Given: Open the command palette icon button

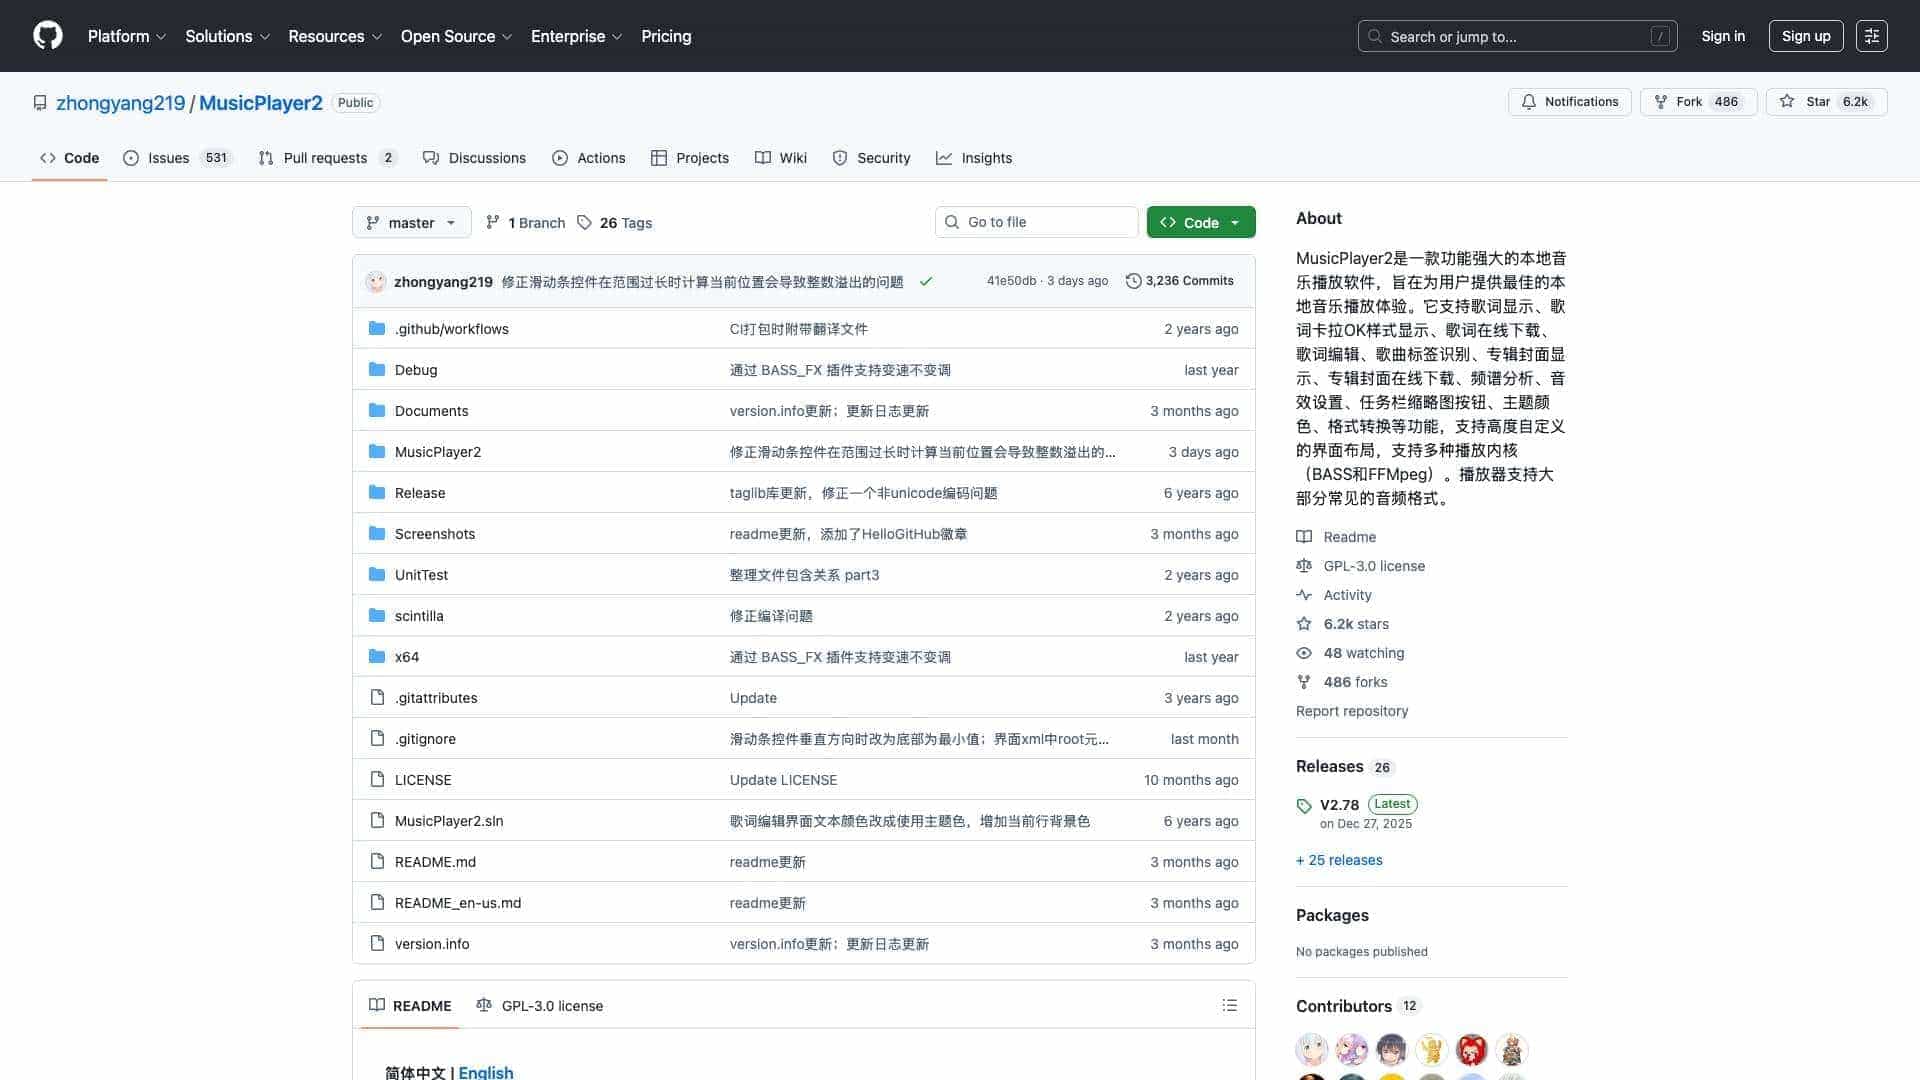Looking at the screenshot, I should [x=1871, y=36].
